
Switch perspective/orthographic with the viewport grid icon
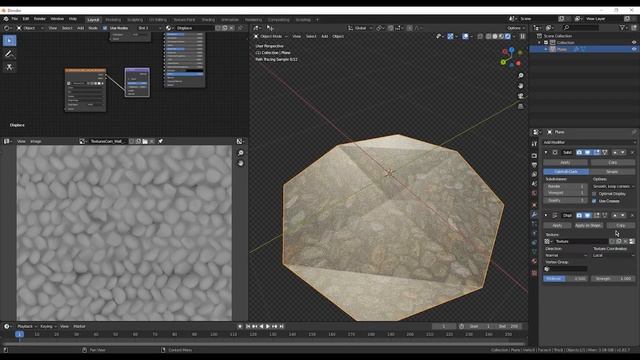520,107
